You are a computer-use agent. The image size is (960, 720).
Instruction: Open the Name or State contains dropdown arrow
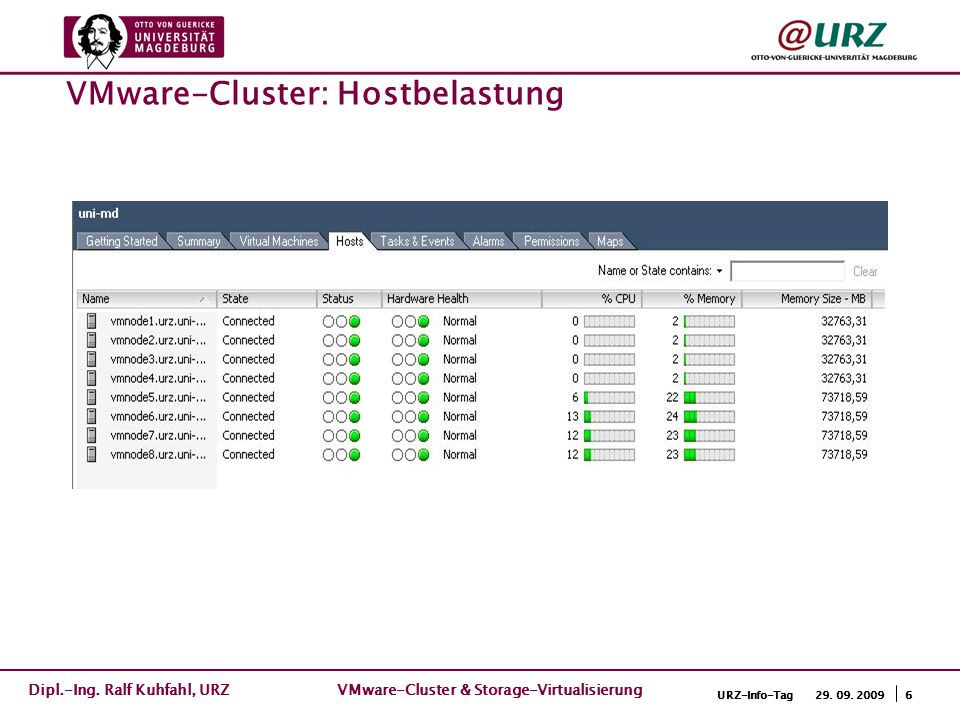coord(719,271)
